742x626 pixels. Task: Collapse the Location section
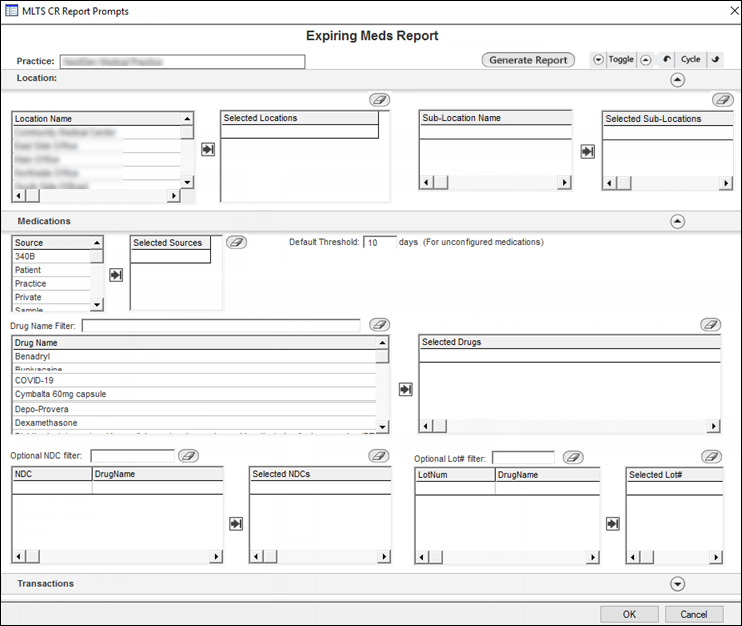[678, 80]
